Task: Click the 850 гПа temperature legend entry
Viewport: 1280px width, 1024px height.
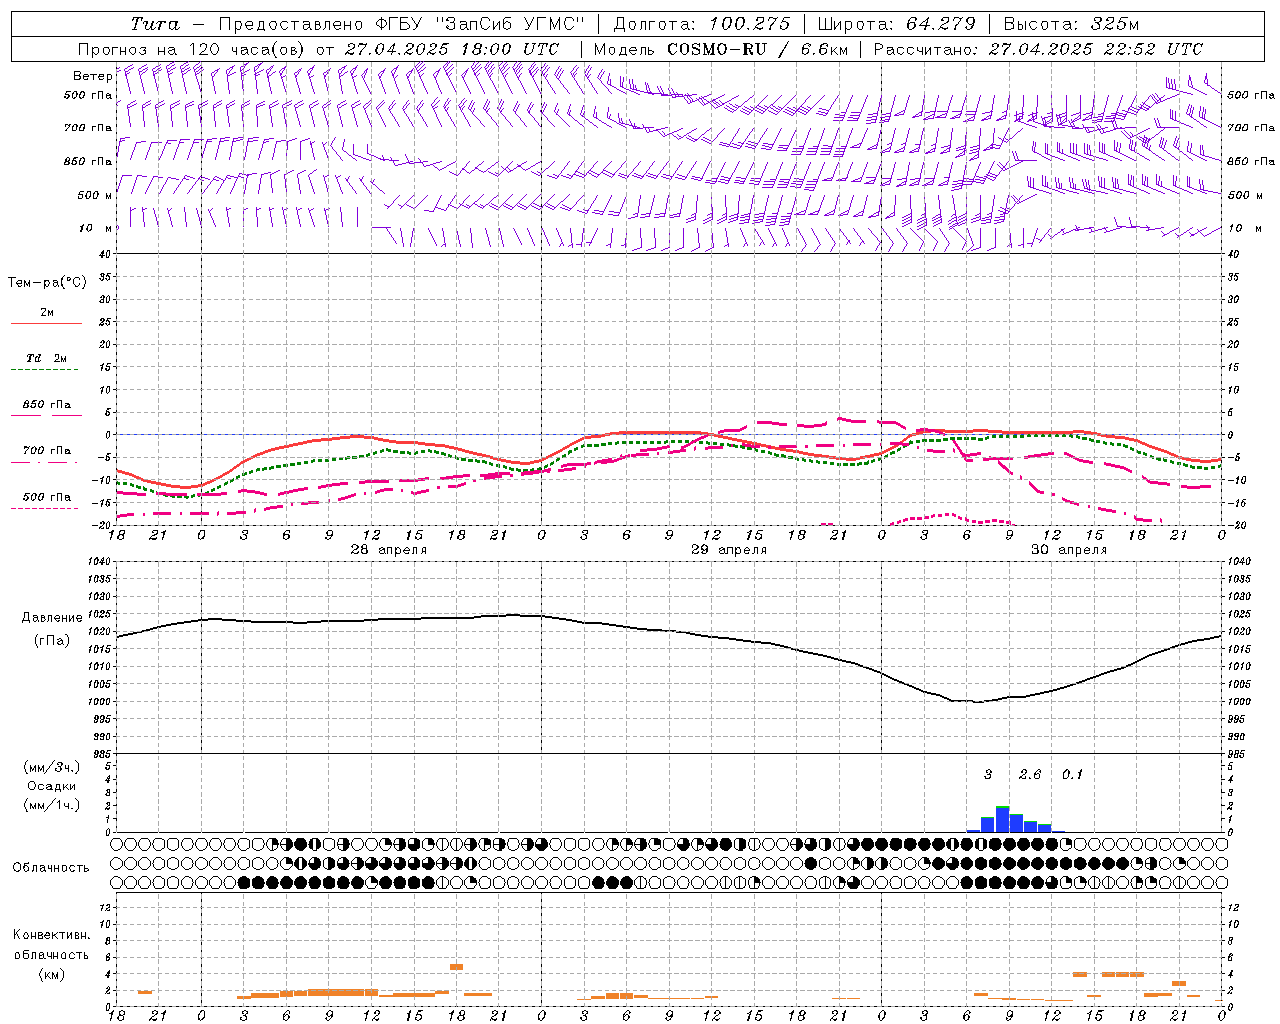Action: (x=47, y=405)
